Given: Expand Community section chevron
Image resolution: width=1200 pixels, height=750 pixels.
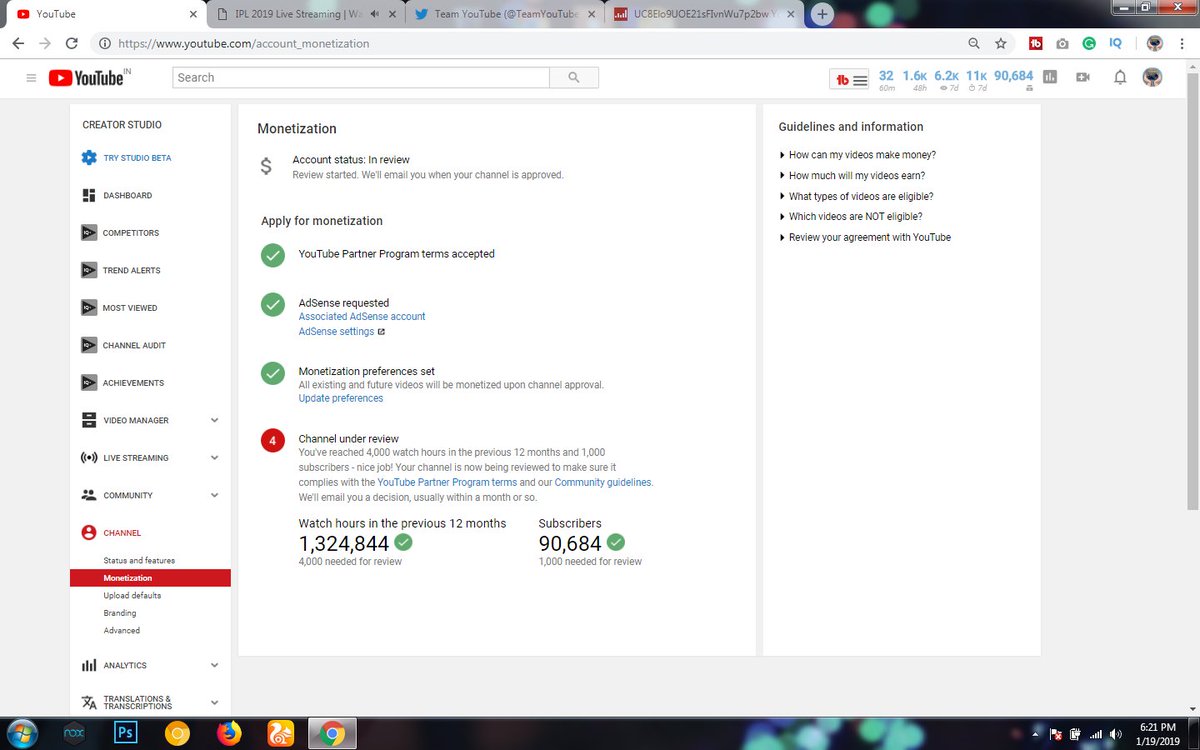Looking at the screenshot, I should (214, 496).
